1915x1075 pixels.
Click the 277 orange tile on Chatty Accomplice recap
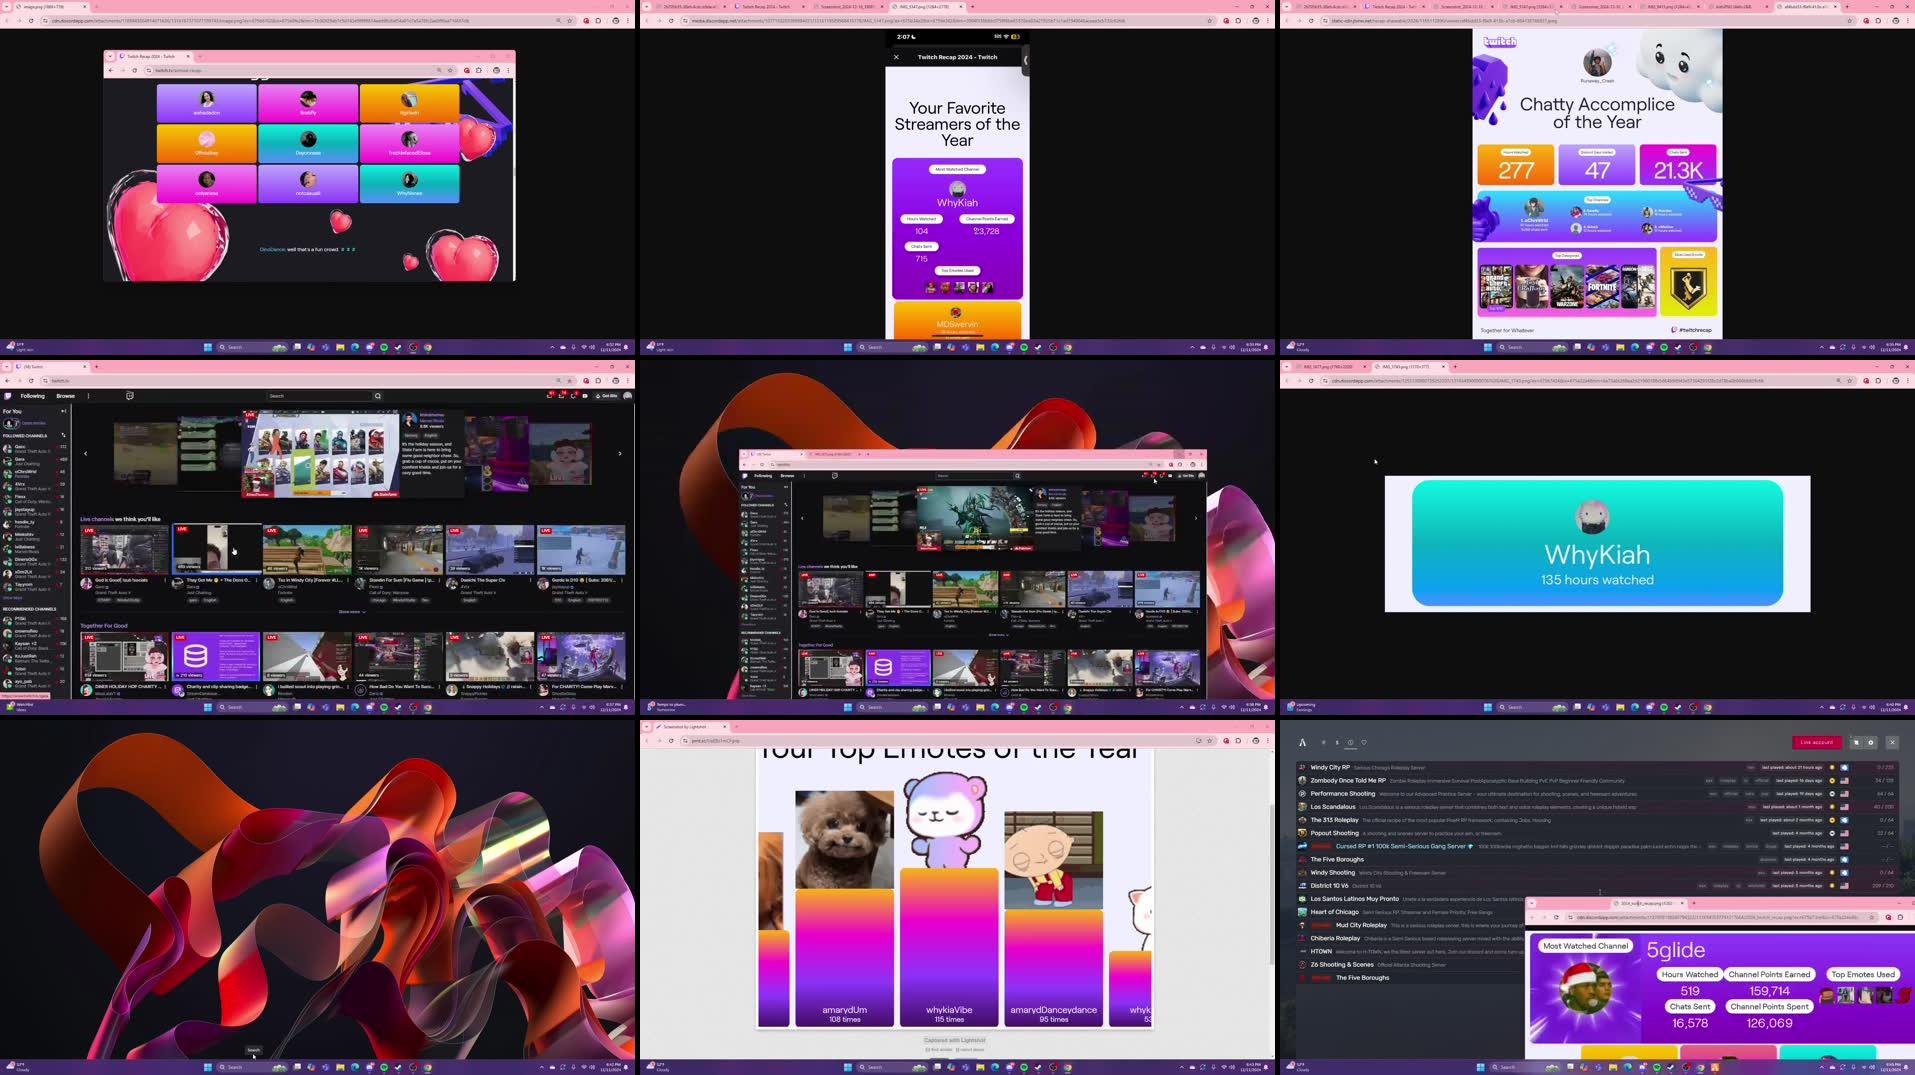pos(1516,165)
